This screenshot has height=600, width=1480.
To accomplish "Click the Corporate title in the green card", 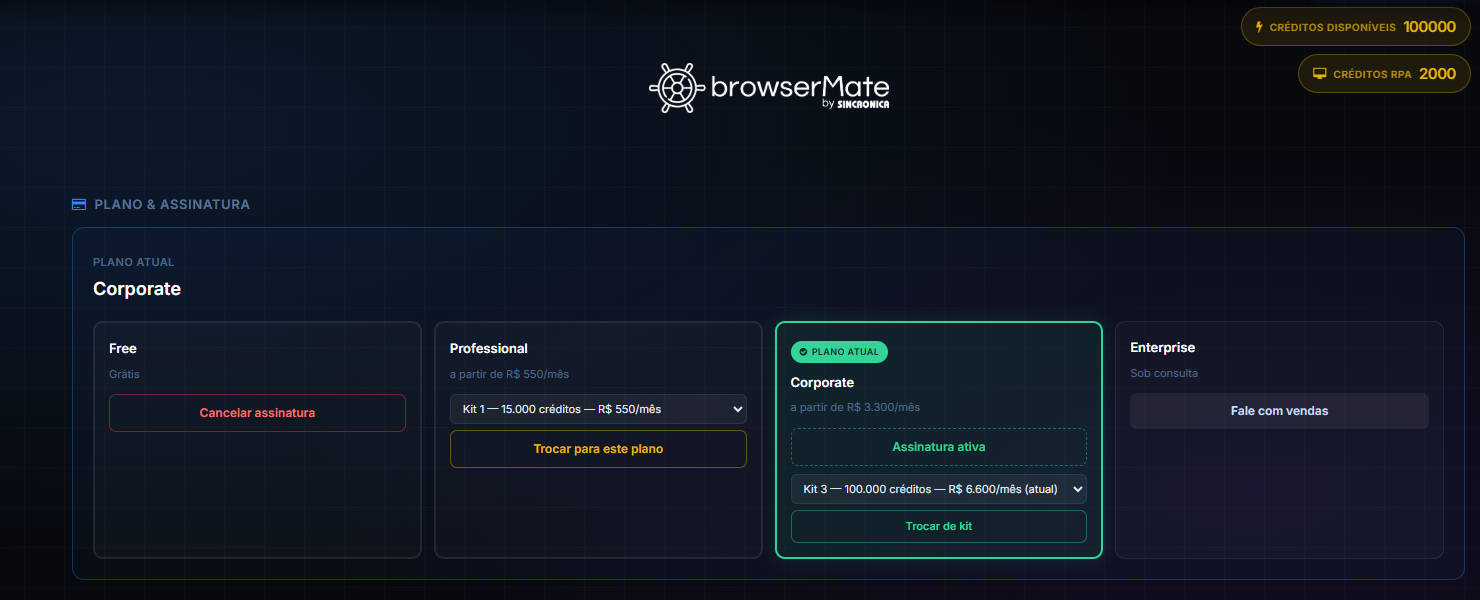I will coord(822,382).
